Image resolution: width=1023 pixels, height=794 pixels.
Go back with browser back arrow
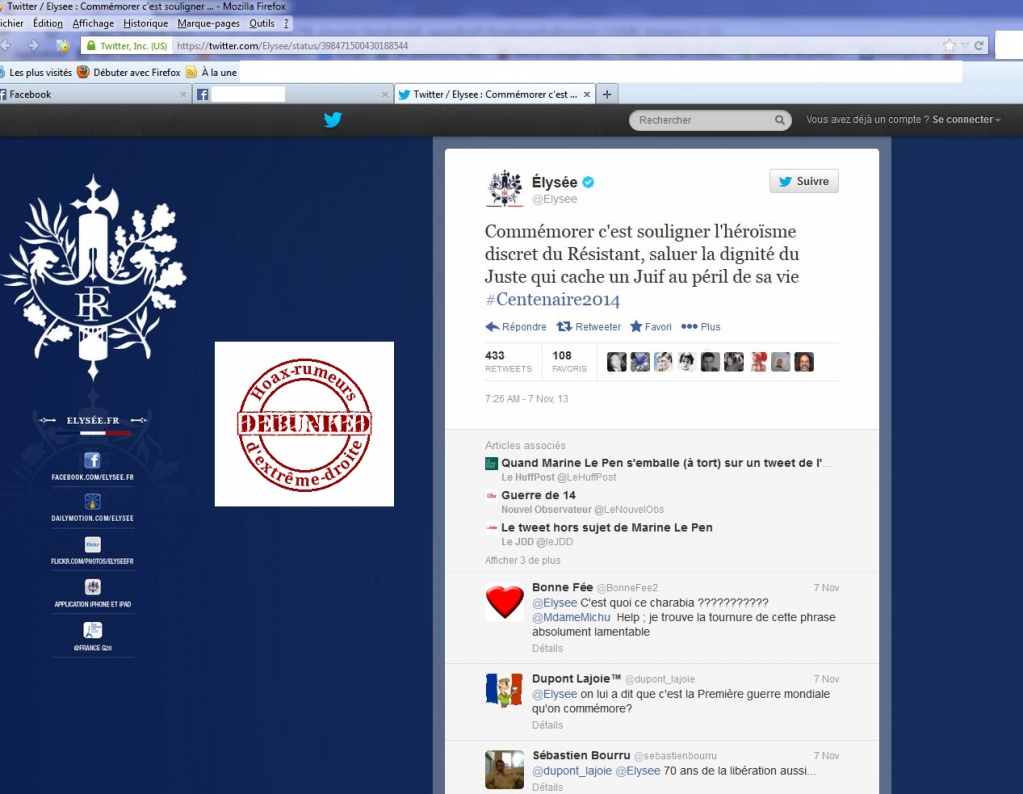tap(6, 45)
